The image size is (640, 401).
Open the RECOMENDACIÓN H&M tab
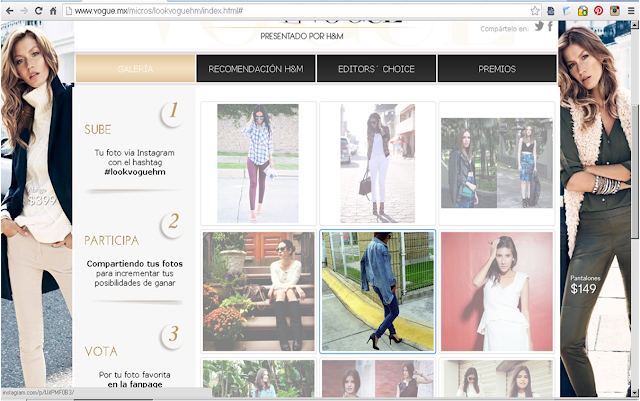tap(256, 69)
